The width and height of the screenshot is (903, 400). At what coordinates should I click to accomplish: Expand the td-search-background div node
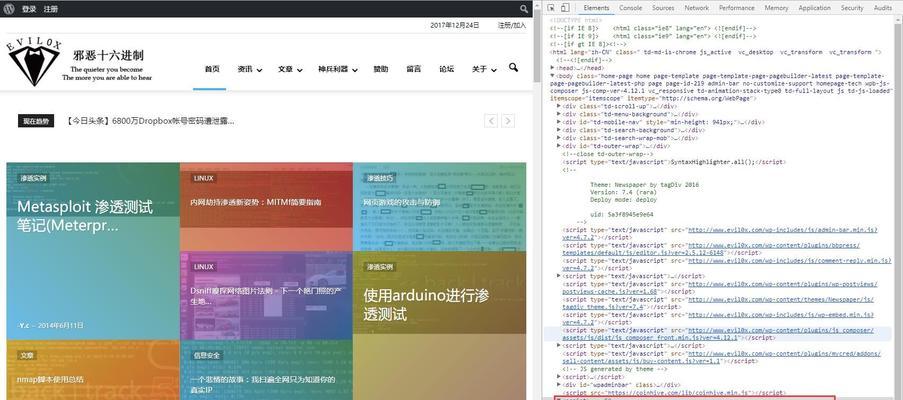[559, 130]
